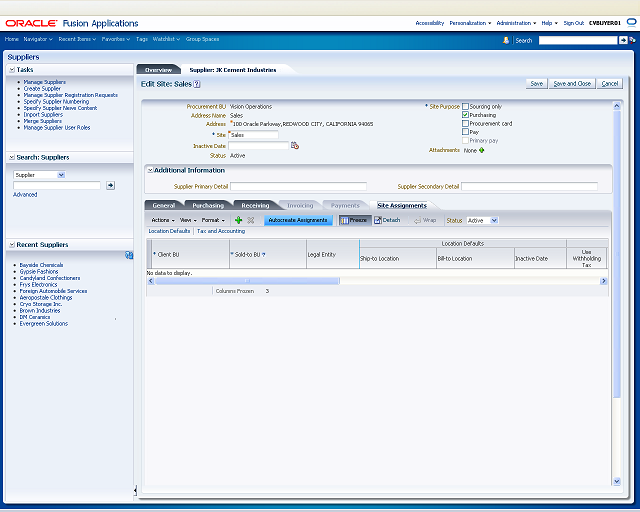Open the Navigator menu
Screen dimensions: 640x512
38,39
